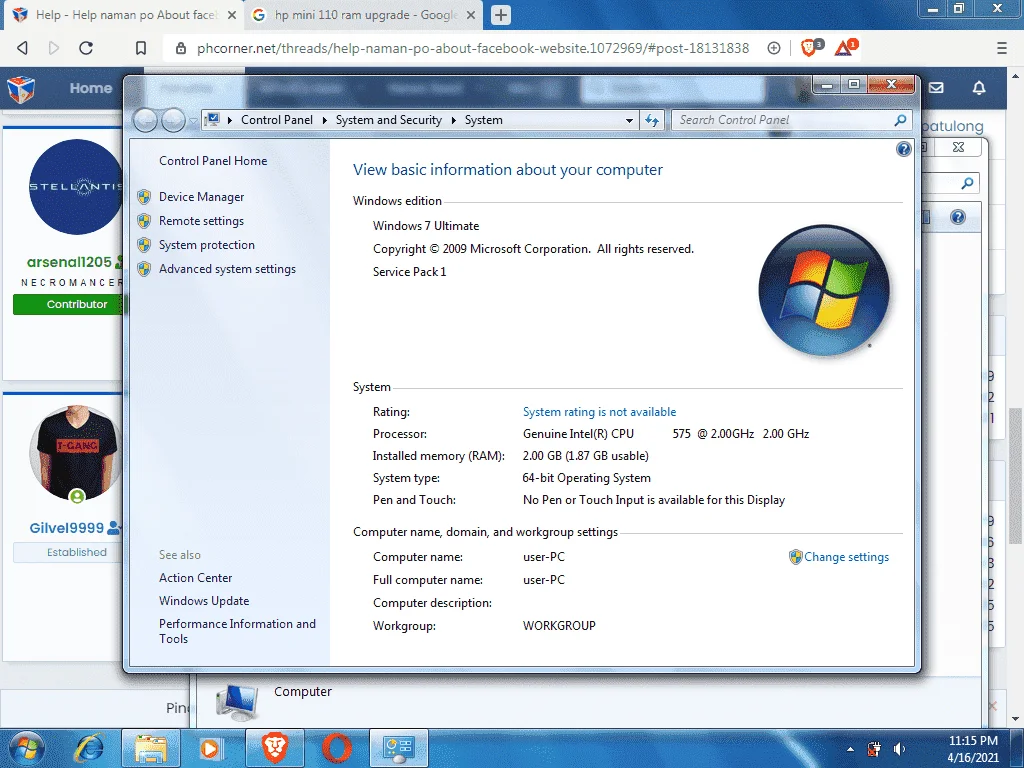Close the Google search tab
The image size is (1024, 768).
pyautogui.click(x=471, y=15)
